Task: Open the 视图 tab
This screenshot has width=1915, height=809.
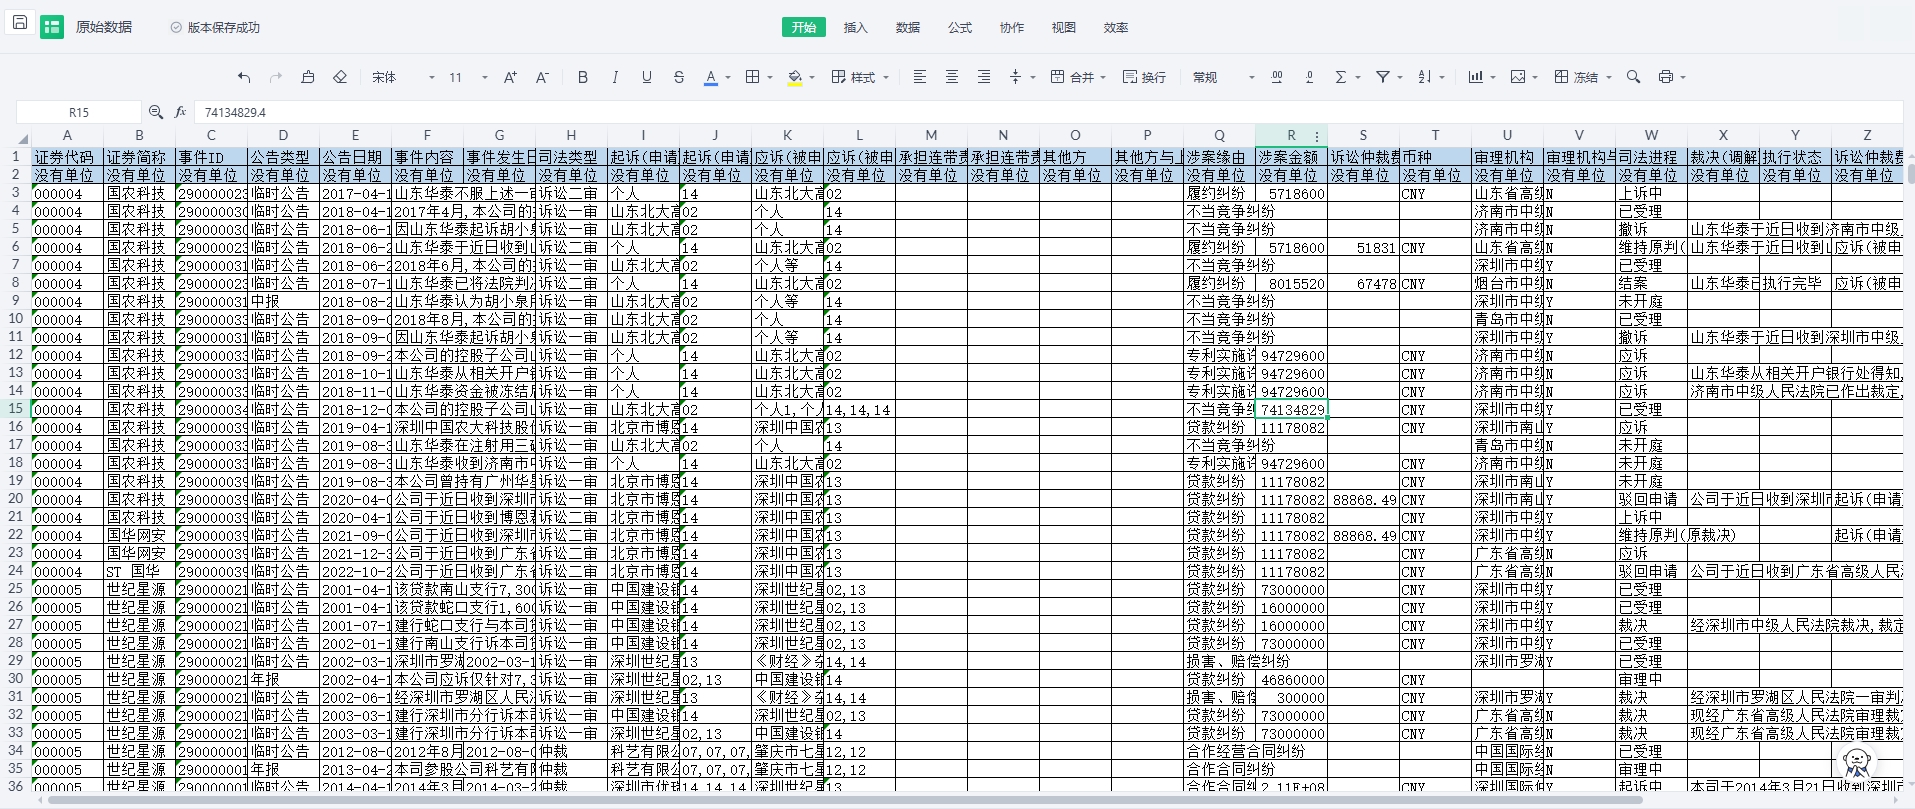Action: point(1064,27)
